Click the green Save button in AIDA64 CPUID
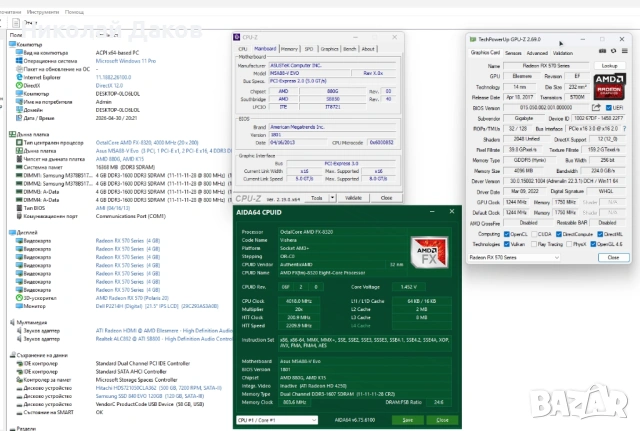640x431 pixels. point(407,420)
